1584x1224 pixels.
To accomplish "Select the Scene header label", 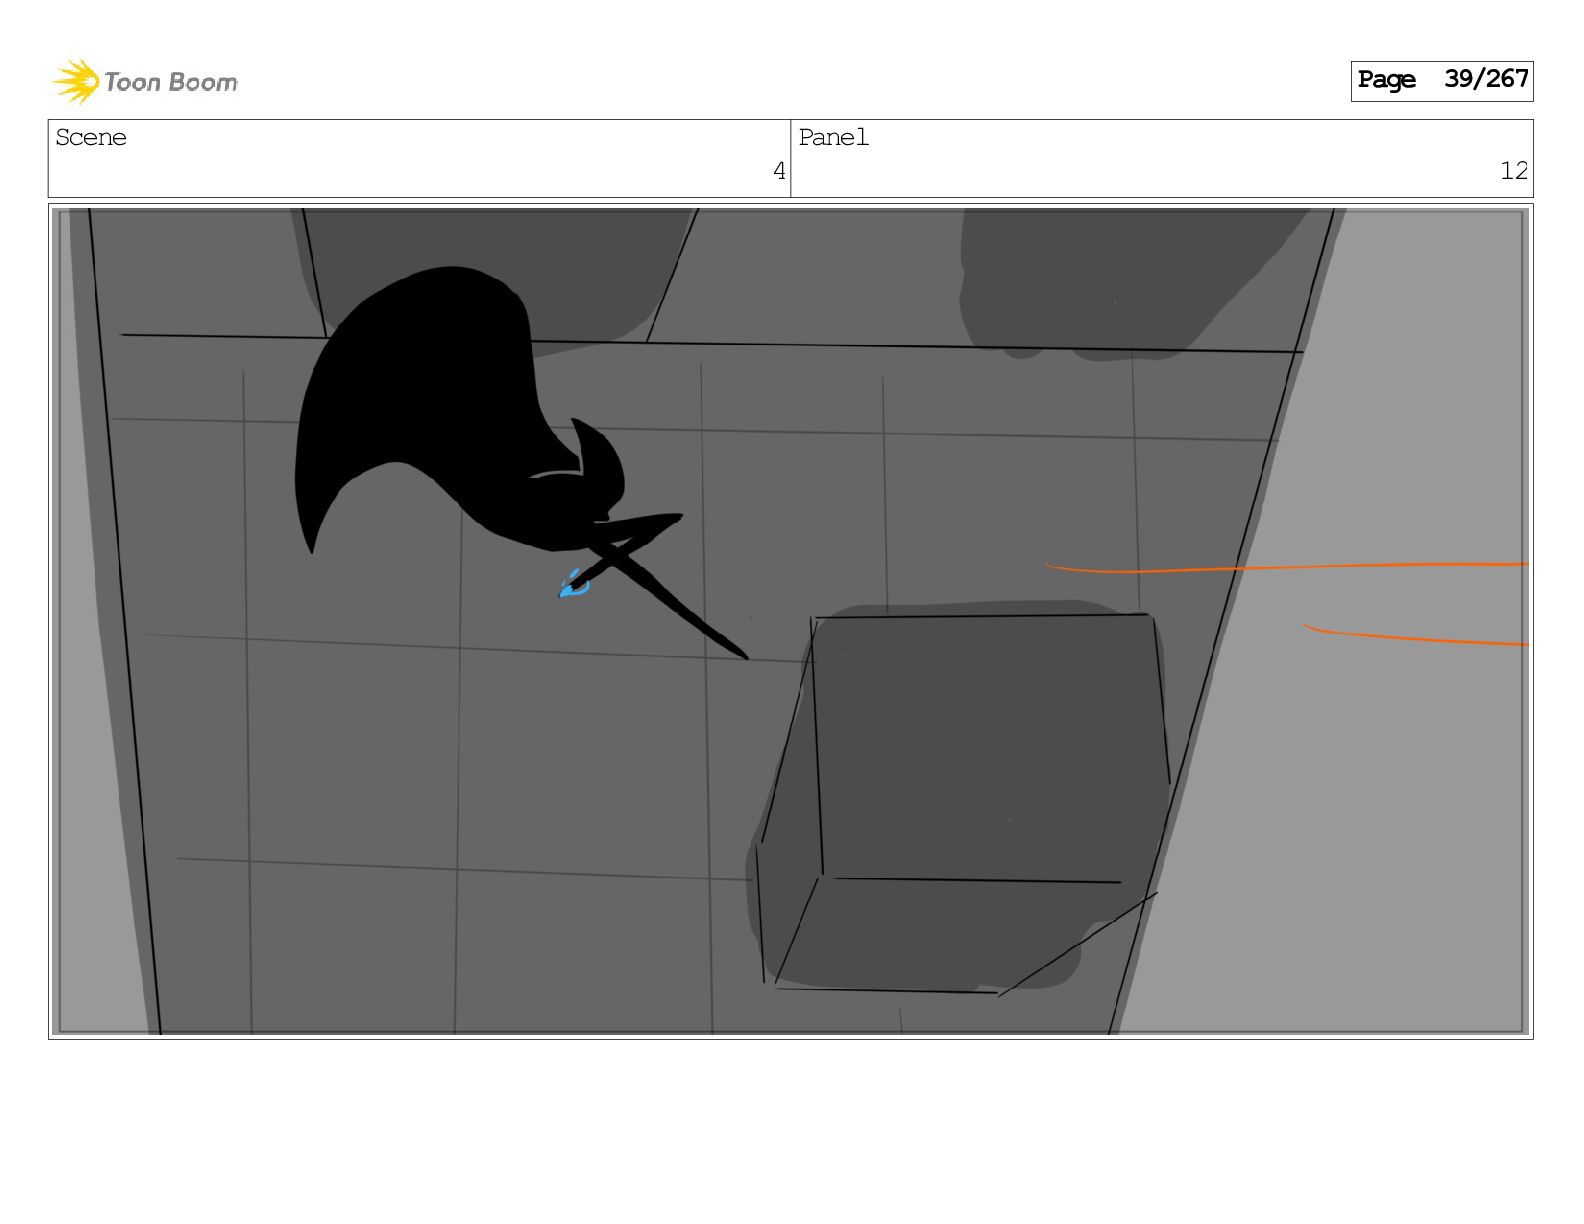I will 91,138.
